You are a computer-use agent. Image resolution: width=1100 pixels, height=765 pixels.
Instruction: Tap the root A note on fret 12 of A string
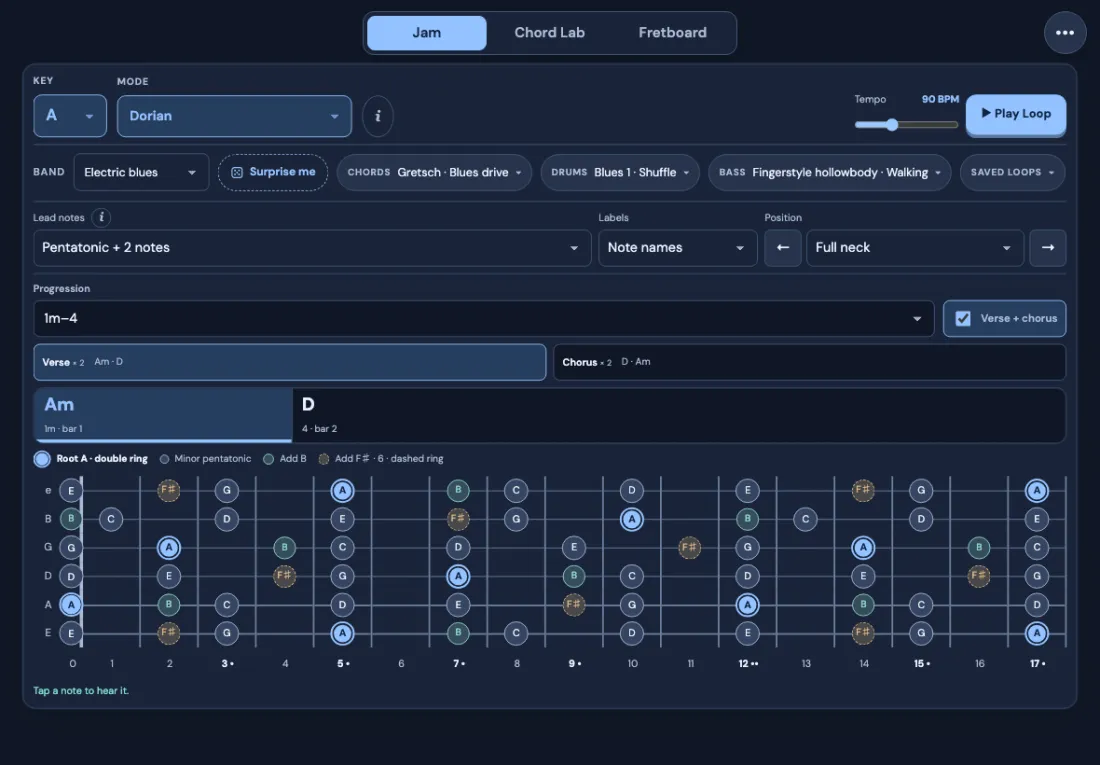(747, 605)
